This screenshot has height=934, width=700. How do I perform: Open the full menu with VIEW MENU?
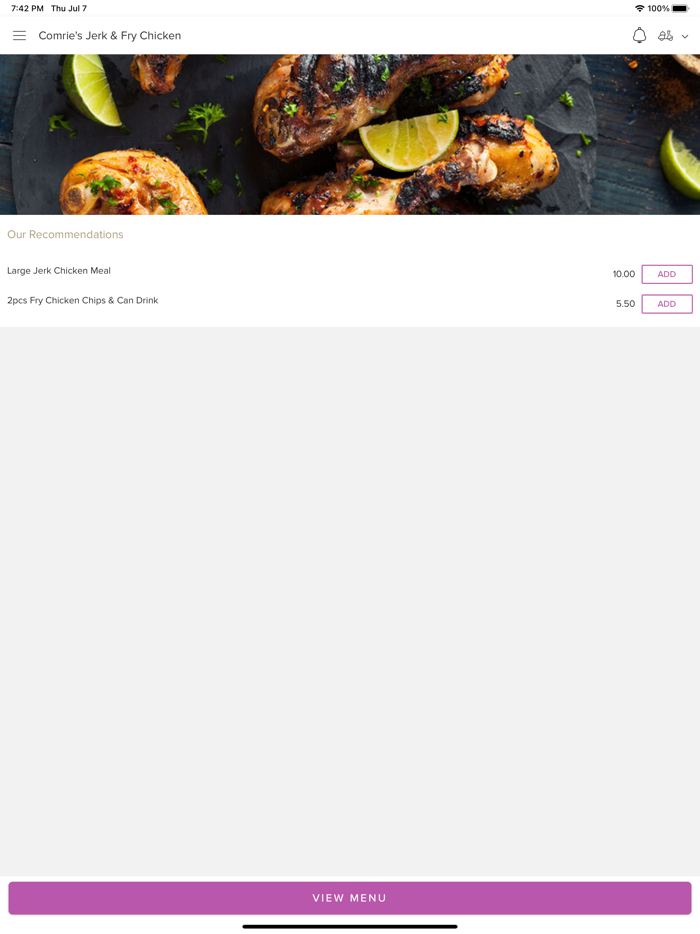(x=350, y=898)
